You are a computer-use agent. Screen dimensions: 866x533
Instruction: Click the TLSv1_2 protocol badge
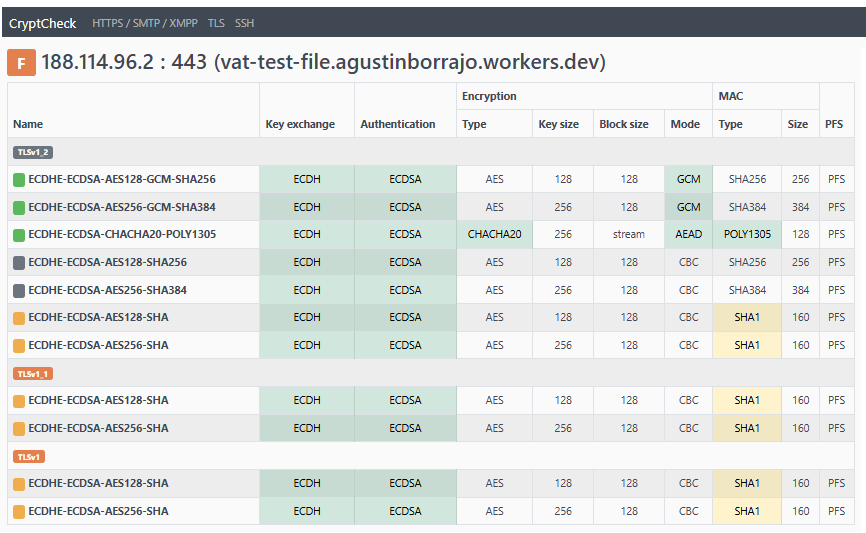coord(30,152)
